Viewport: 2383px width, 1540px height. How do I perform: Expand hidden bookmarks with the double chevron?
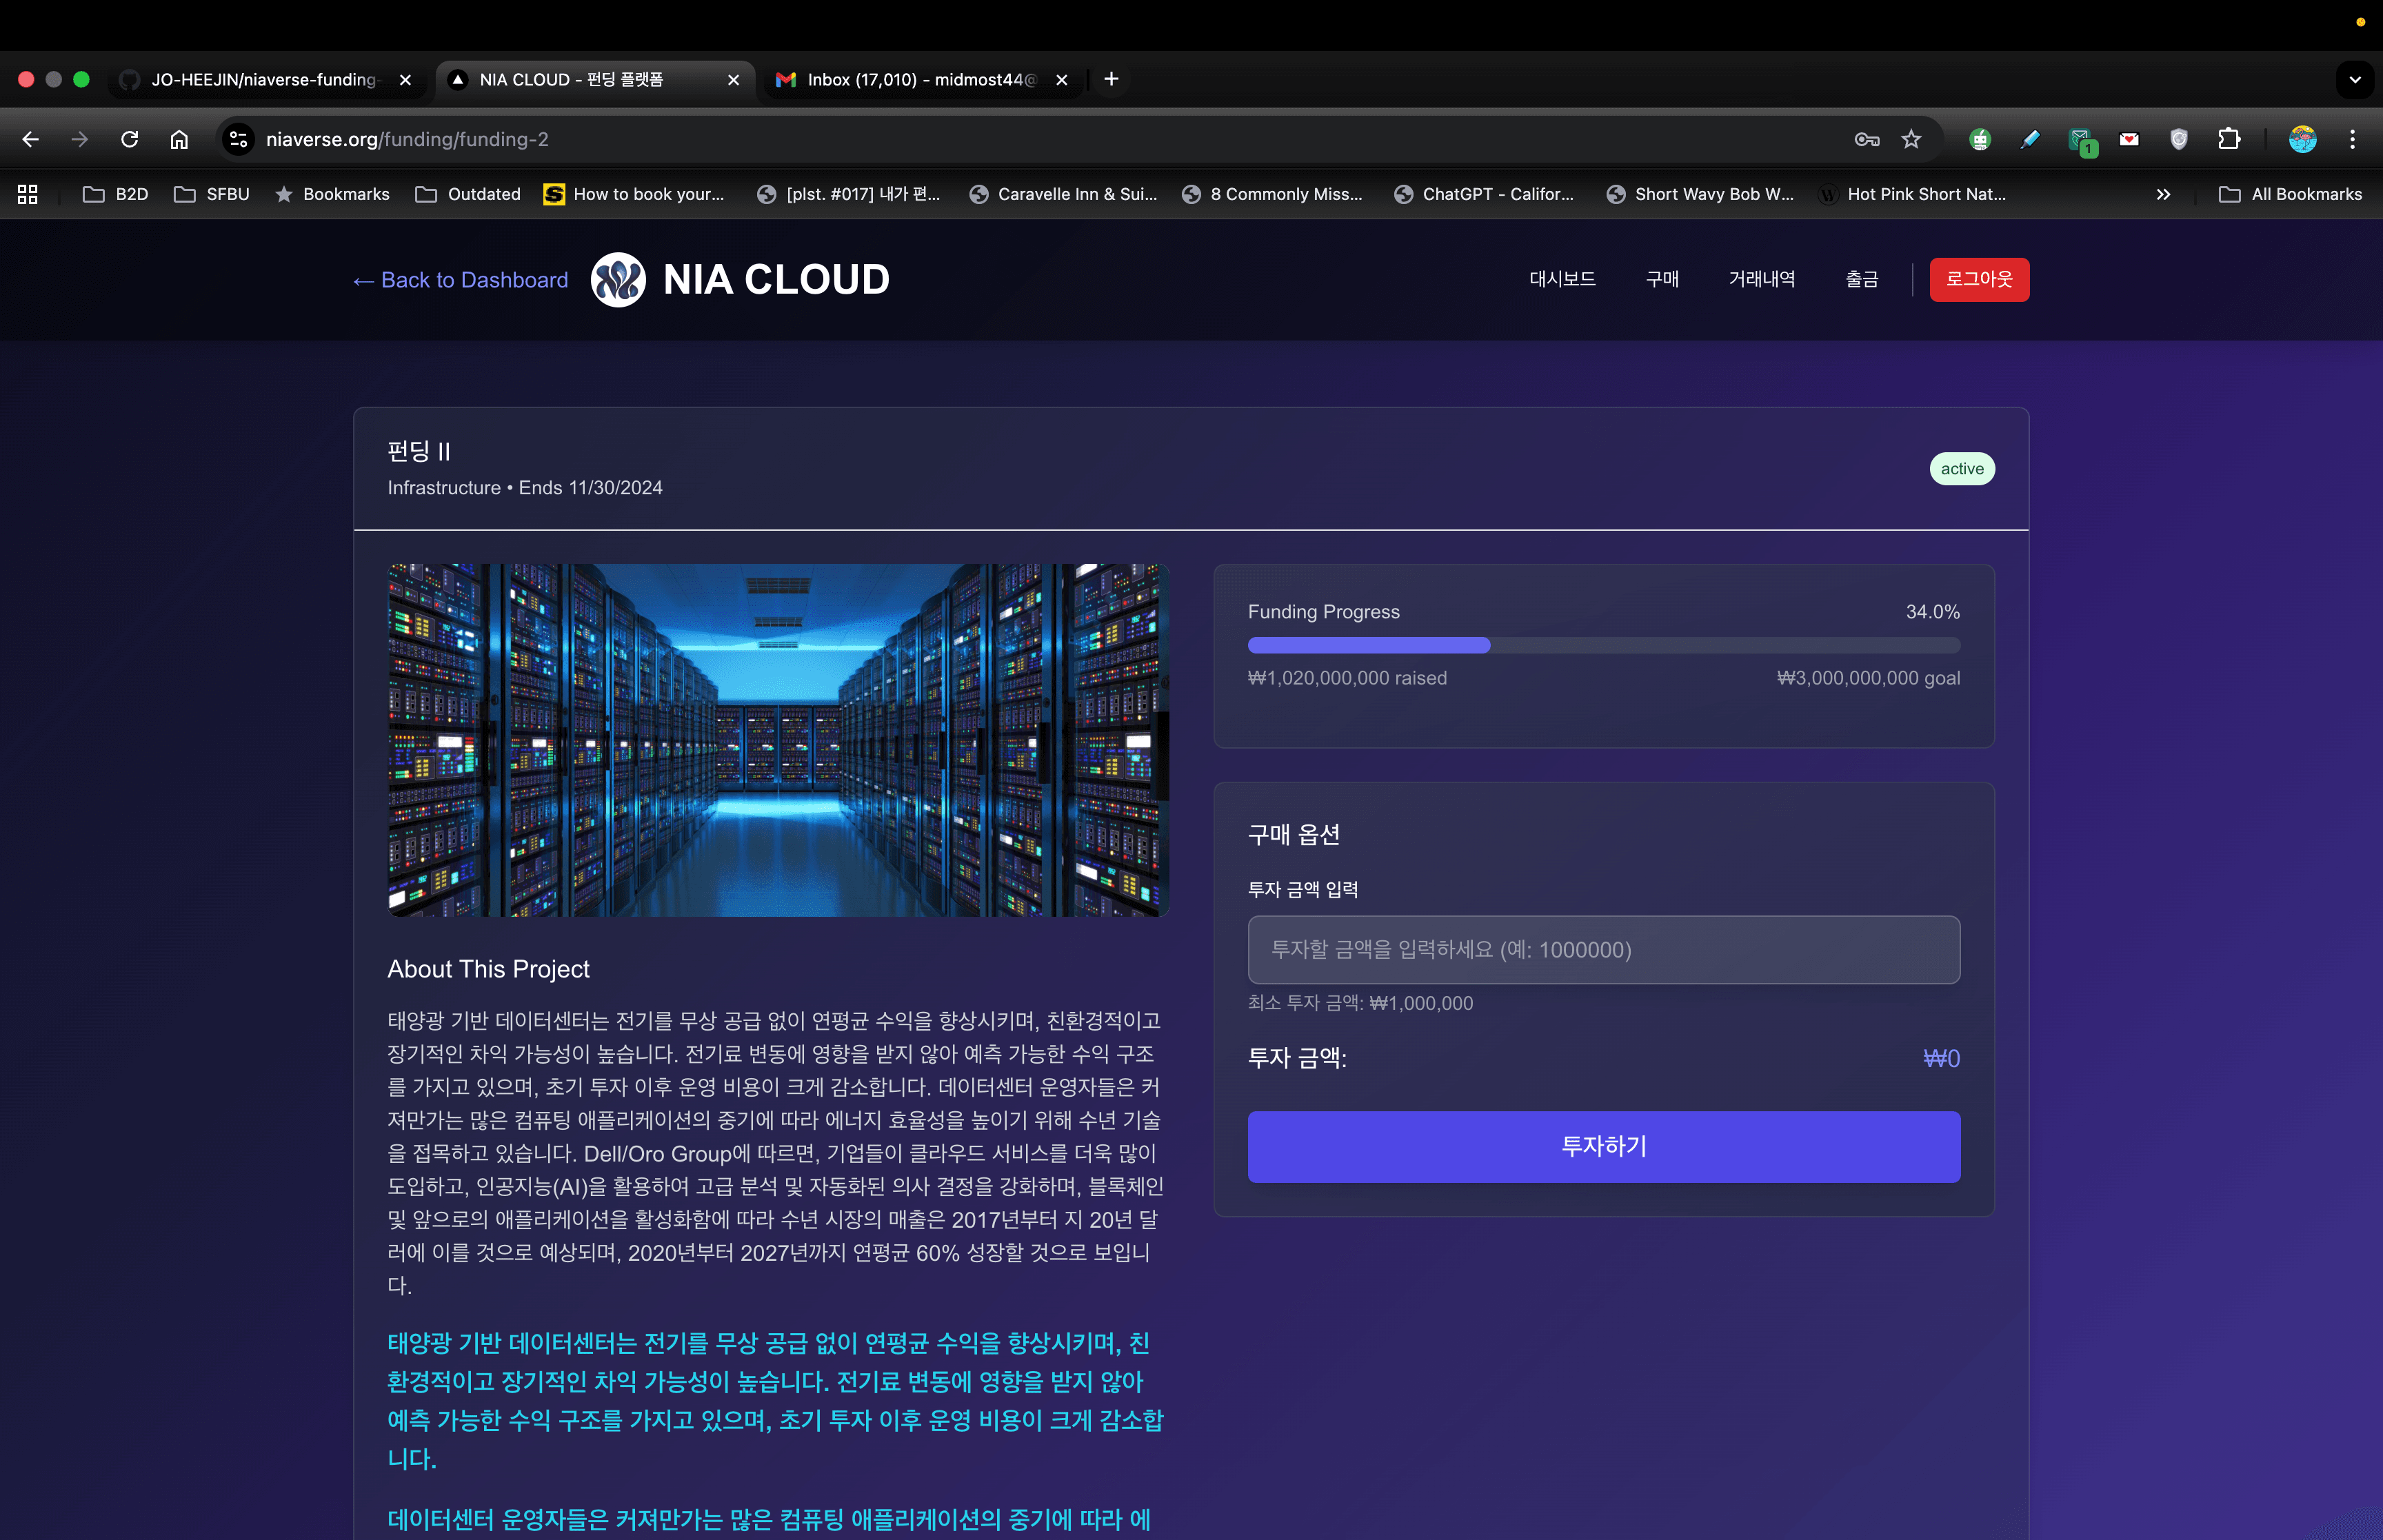(x=2163, y=194)
